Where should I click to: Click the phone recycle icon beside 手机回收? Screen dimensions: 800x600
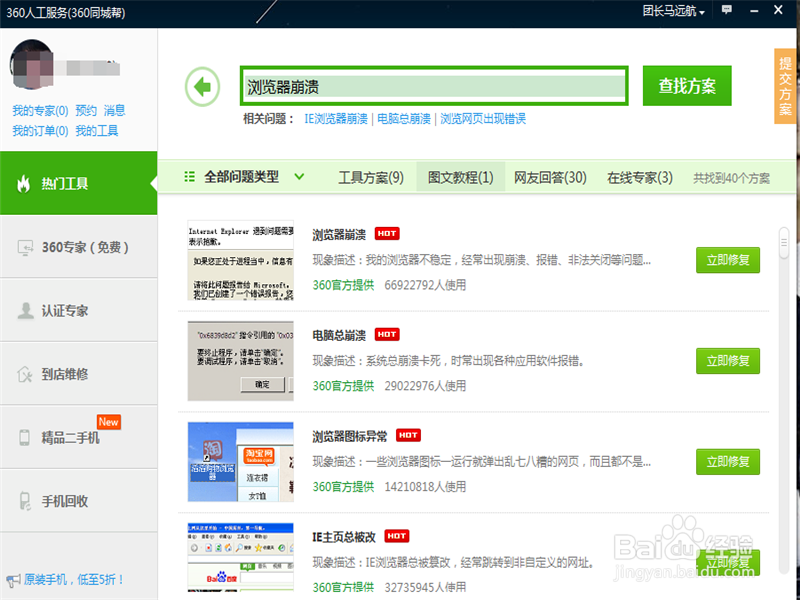(x=24, y=501)
